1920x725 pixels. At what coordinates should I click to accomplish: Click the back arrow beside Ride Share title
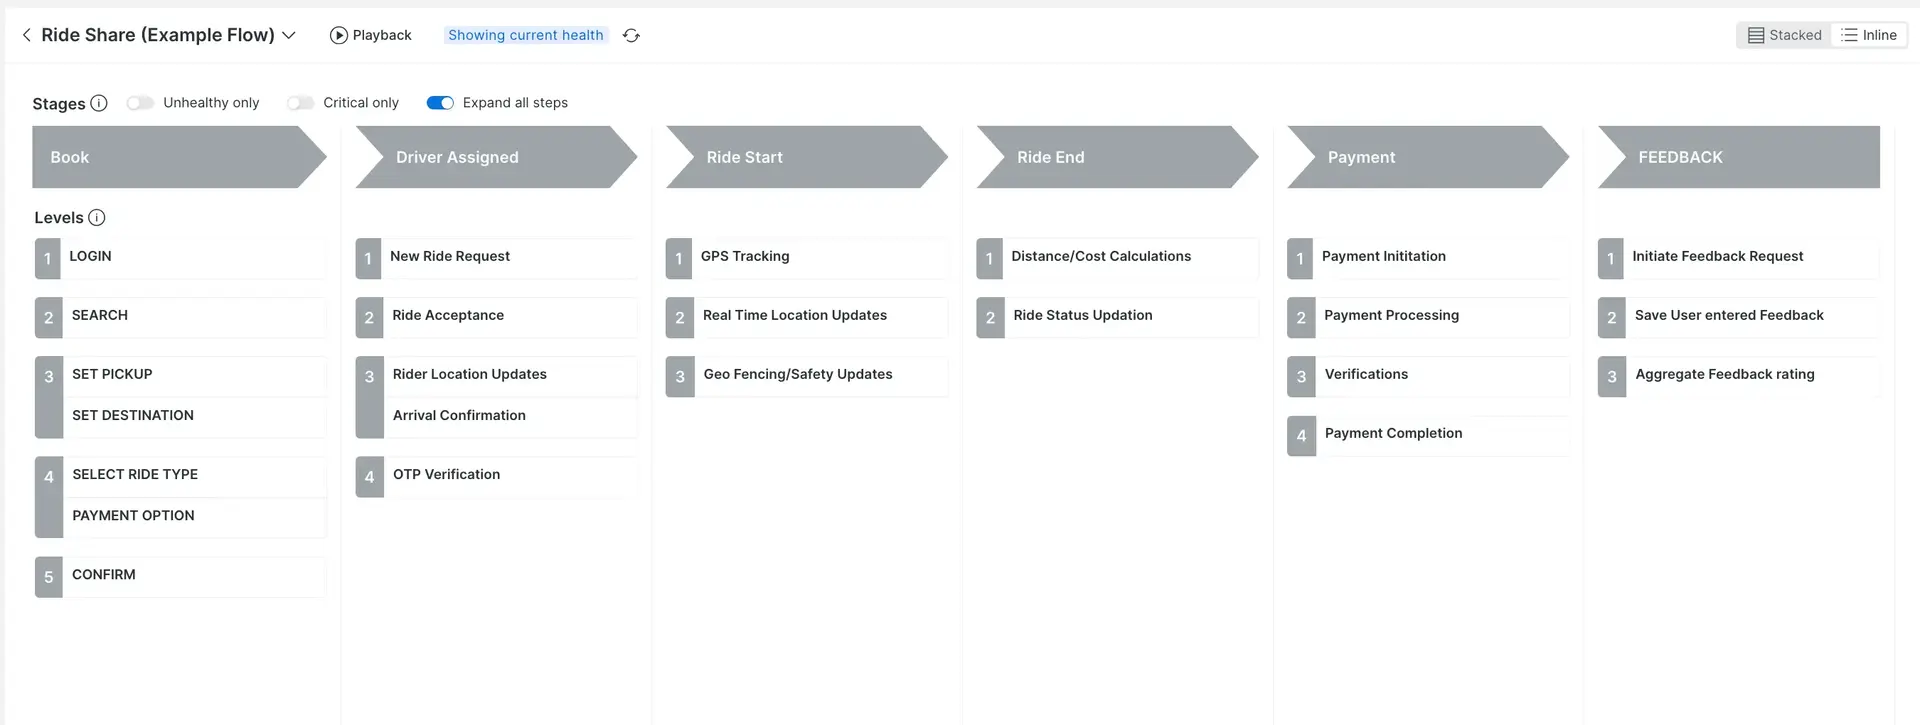(26, 35)
